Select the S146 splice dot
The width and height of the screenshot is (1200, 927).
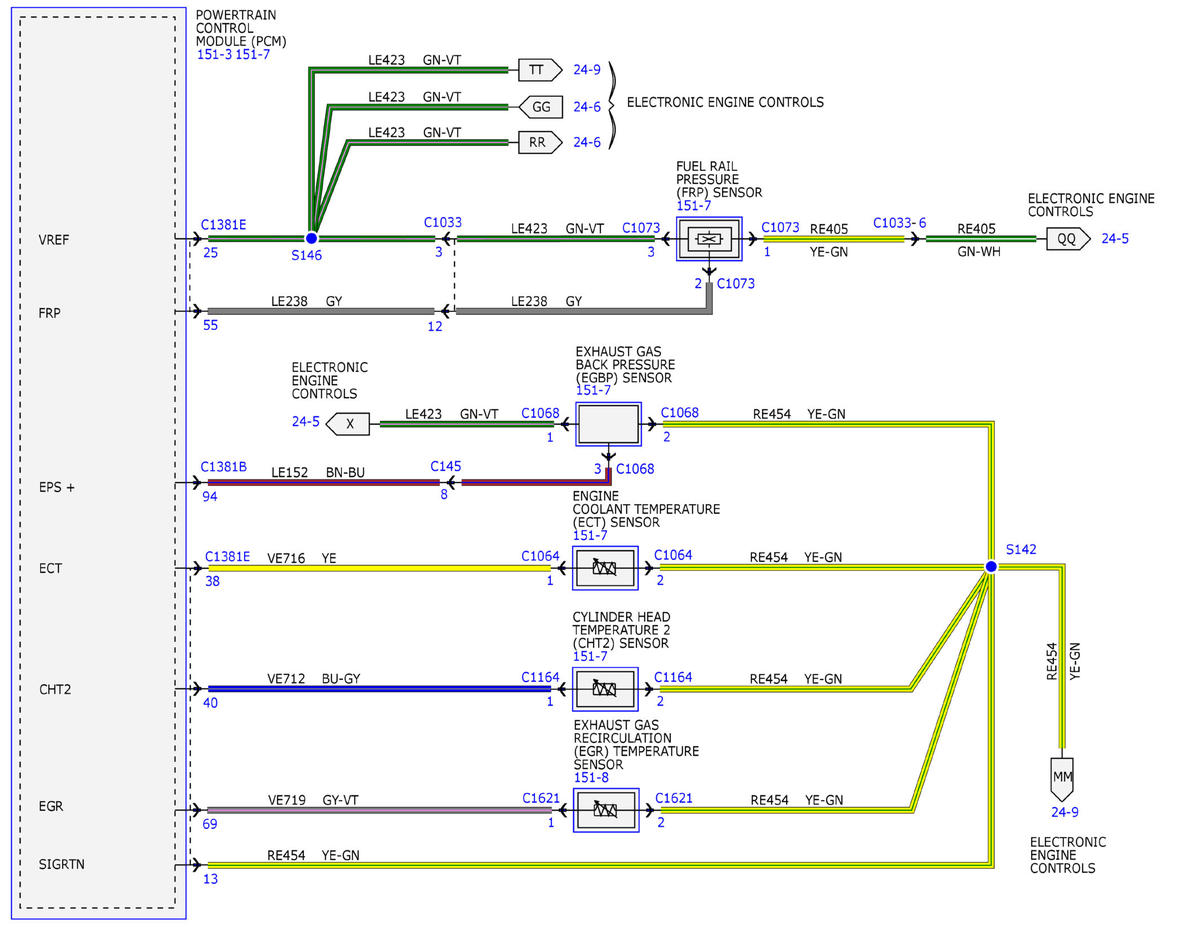pos(311,238)
